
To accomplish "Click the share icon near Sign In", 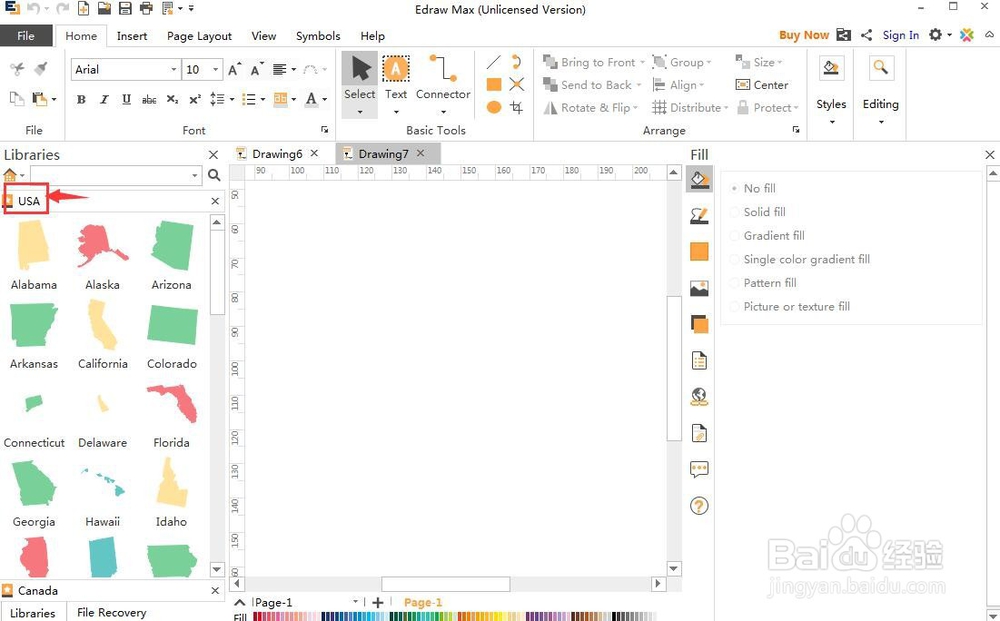I will coord(866,35).
